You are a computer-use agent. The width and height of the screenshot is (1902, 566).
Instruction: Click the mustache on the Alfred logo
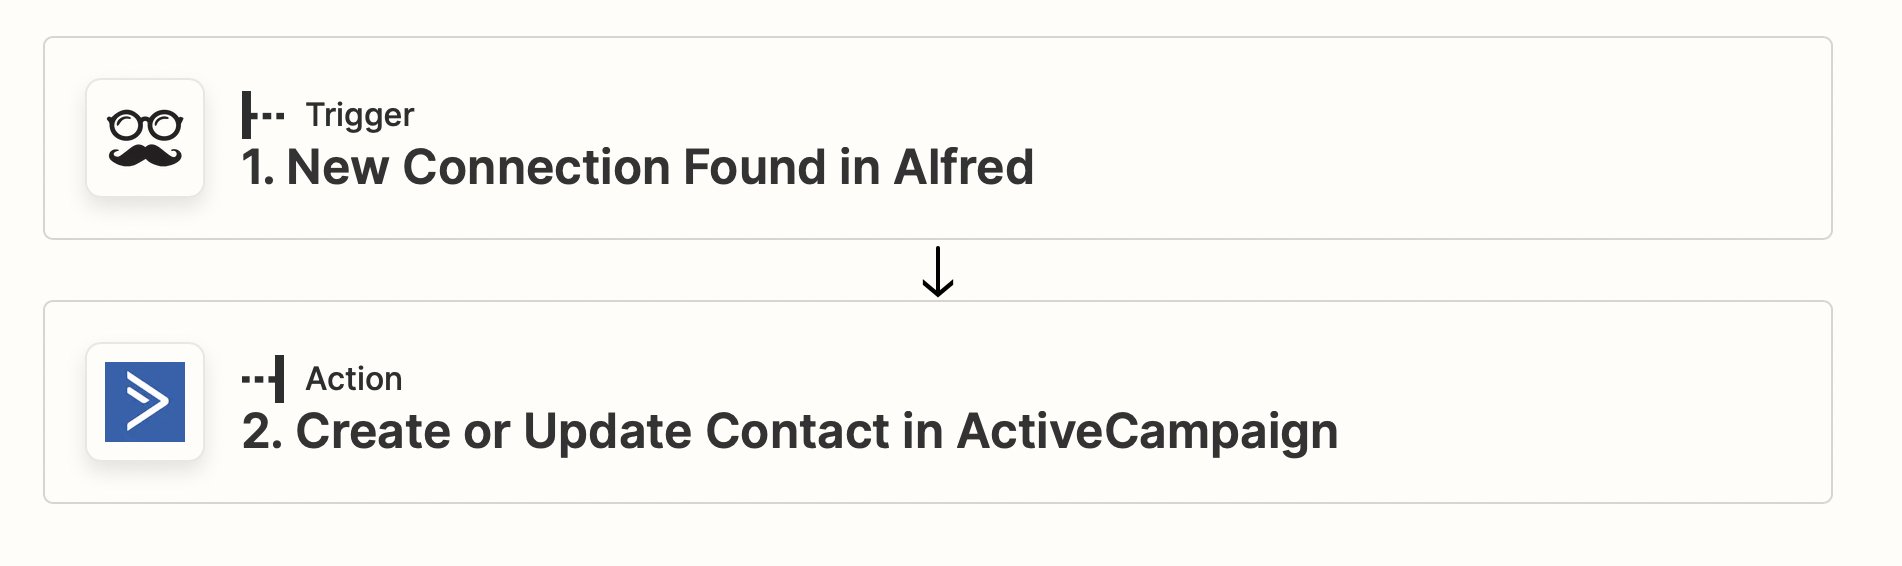pos(145,155)
